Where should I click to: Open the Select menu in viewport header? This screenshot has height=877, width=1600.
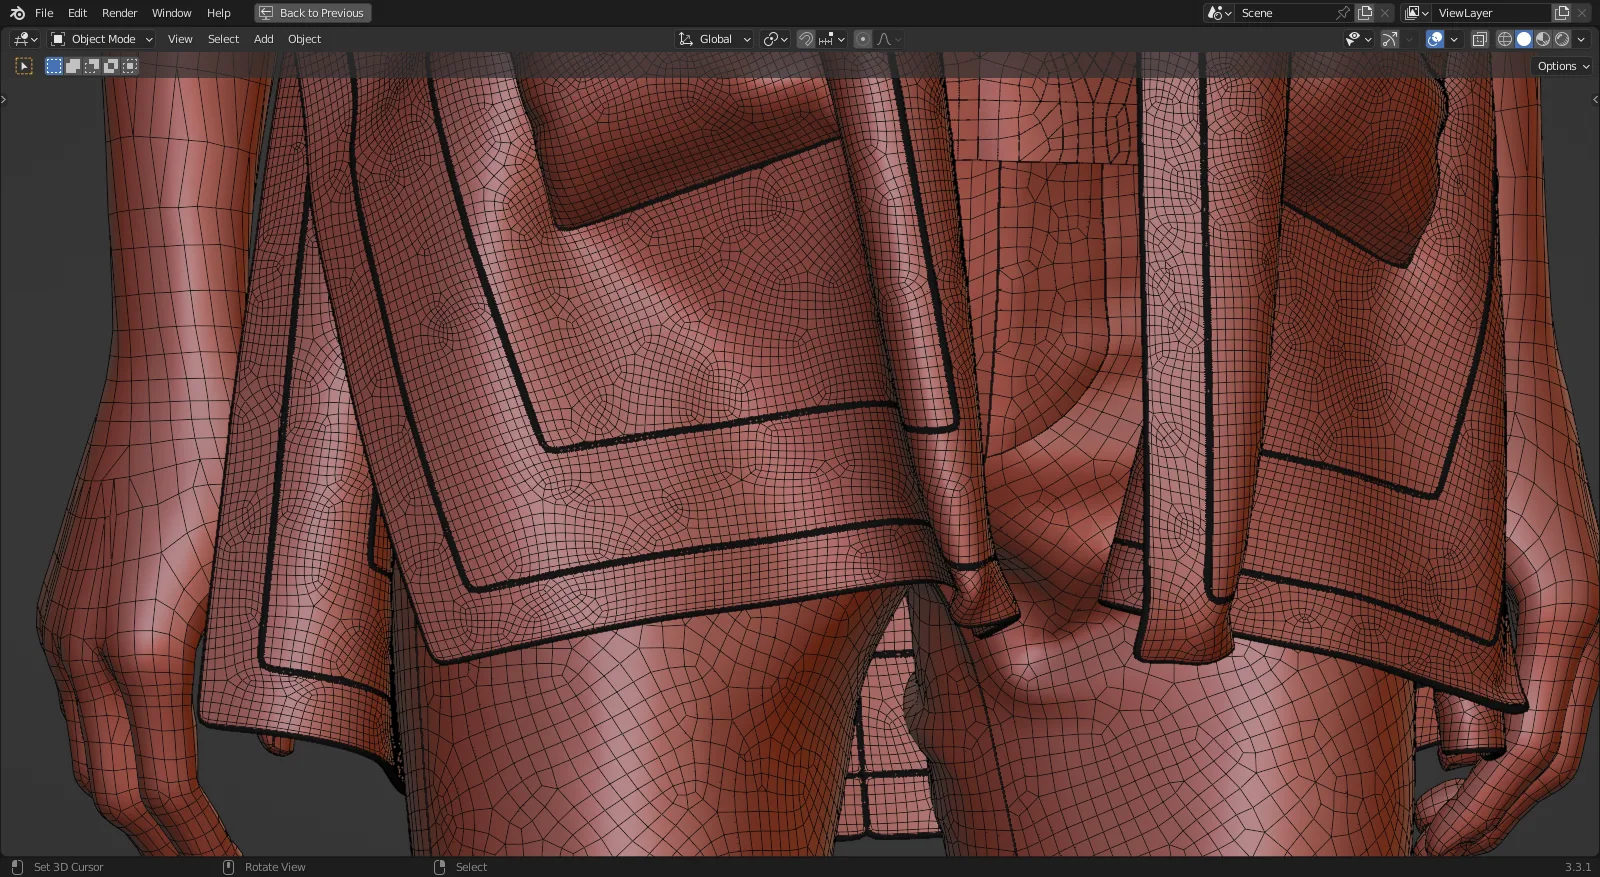coord(223,39)
